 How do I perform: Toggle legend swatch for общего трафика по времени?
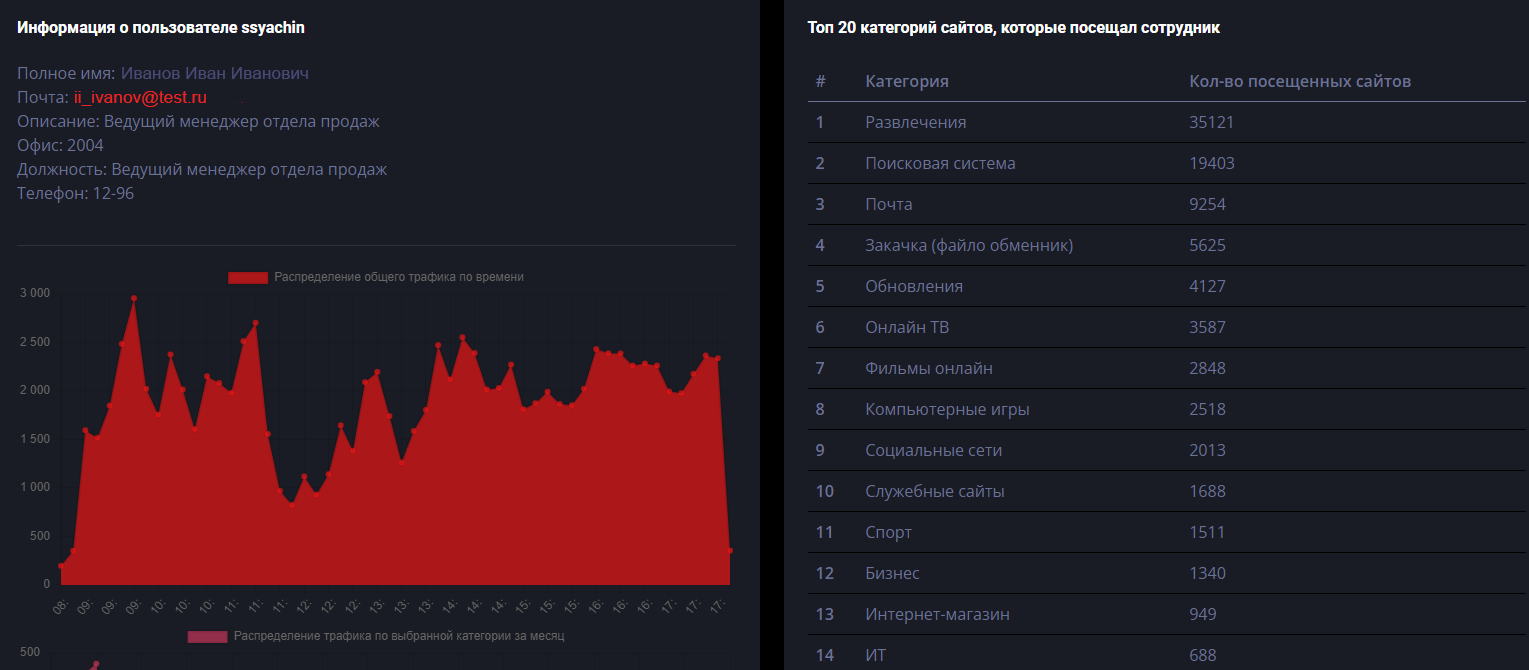point(248,277)
